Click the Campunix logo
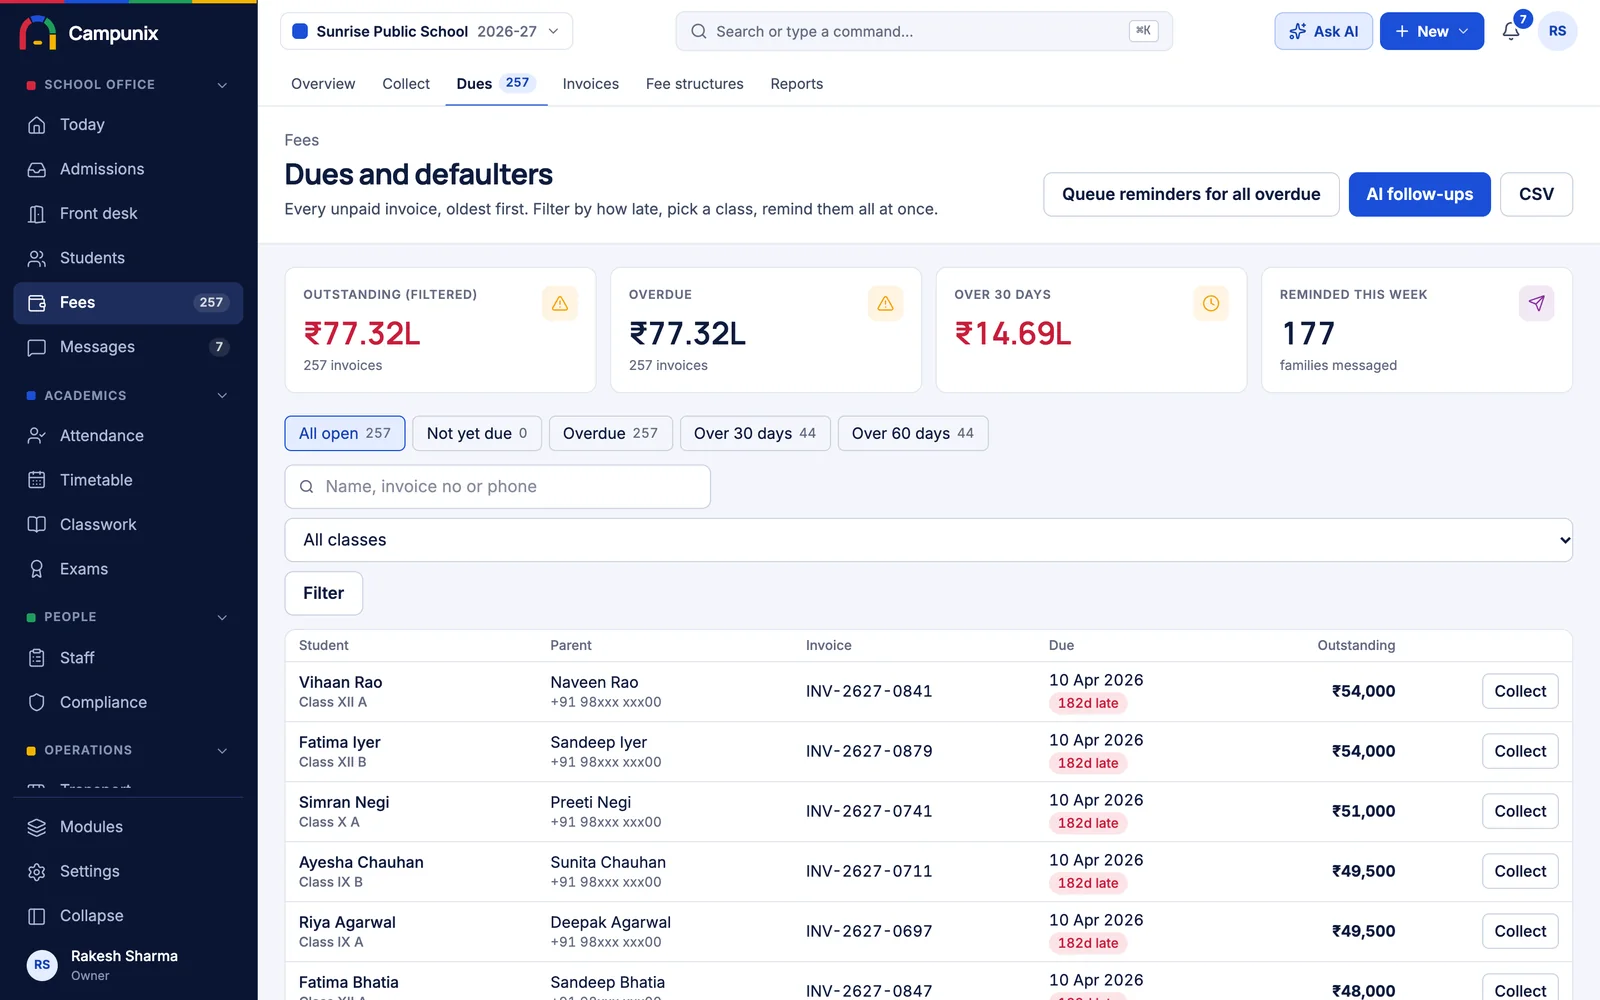The image size is (1600, 1000). coord(89,33)
